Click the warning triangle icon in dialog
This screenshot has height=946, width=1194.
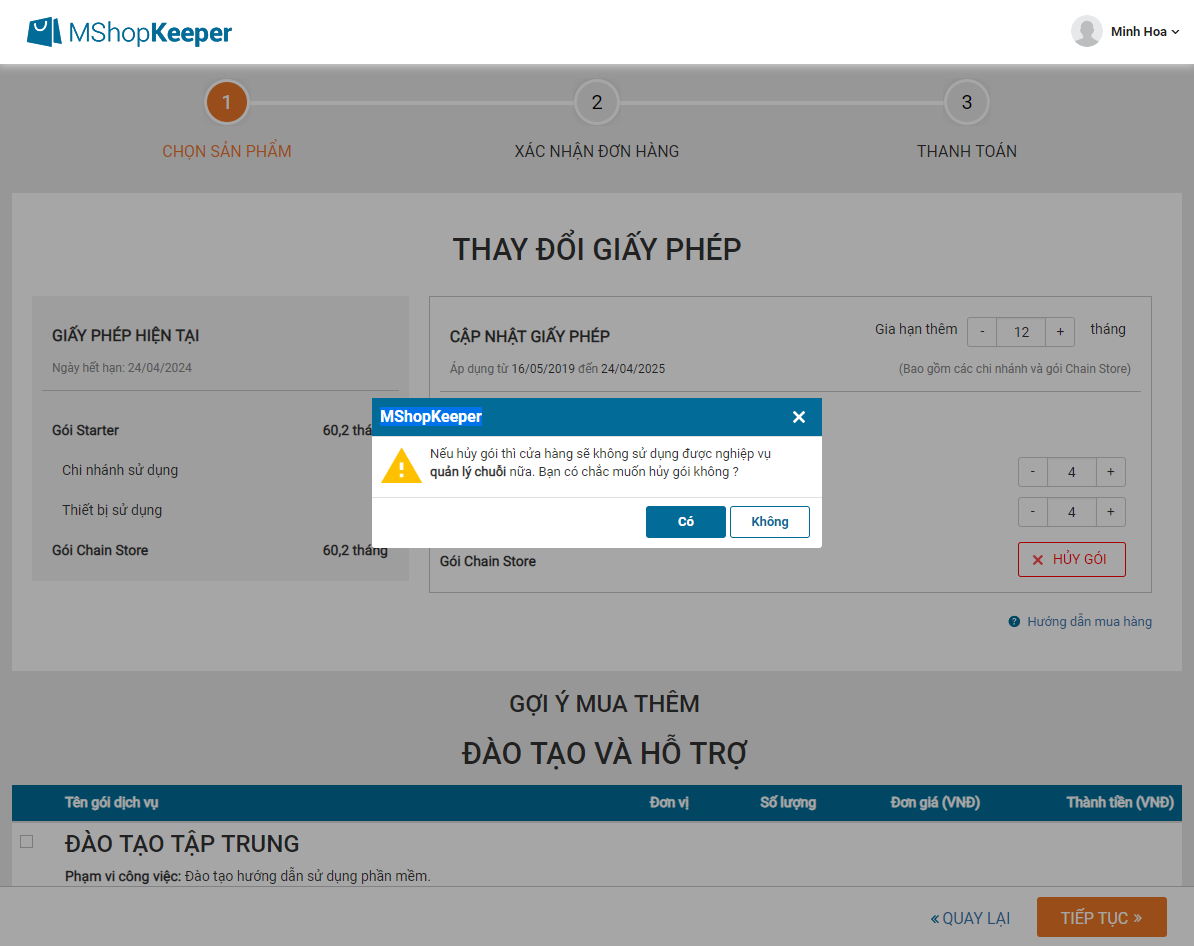pos(401,465)
